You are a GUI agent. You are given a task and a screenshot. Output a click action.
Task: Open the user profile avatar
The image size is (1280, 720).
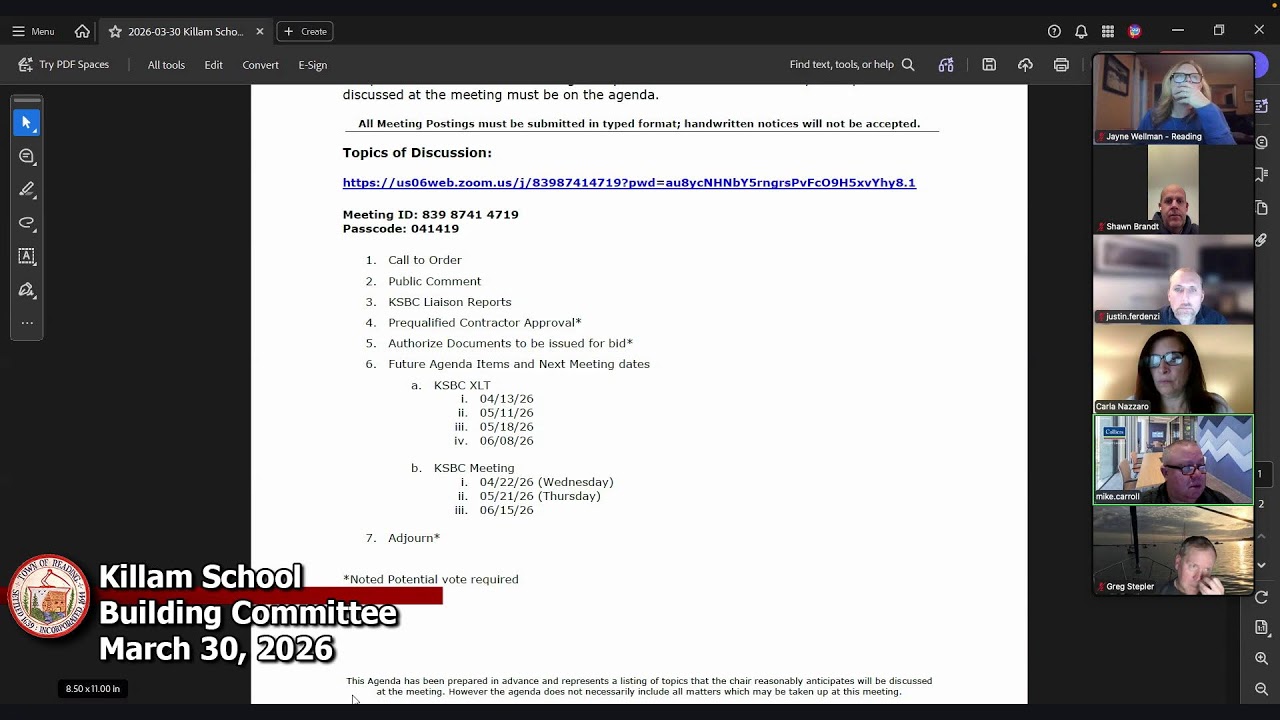coord(1135,31)
